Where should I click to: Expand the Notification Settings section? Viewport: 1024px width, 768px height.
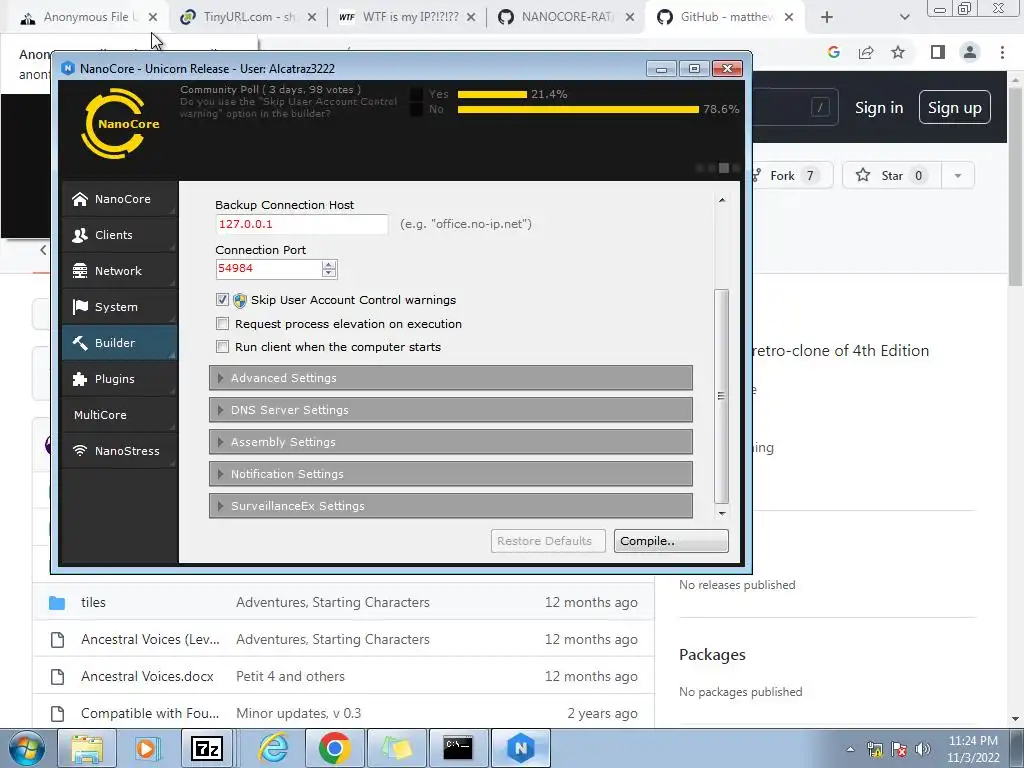pos(451,474)
